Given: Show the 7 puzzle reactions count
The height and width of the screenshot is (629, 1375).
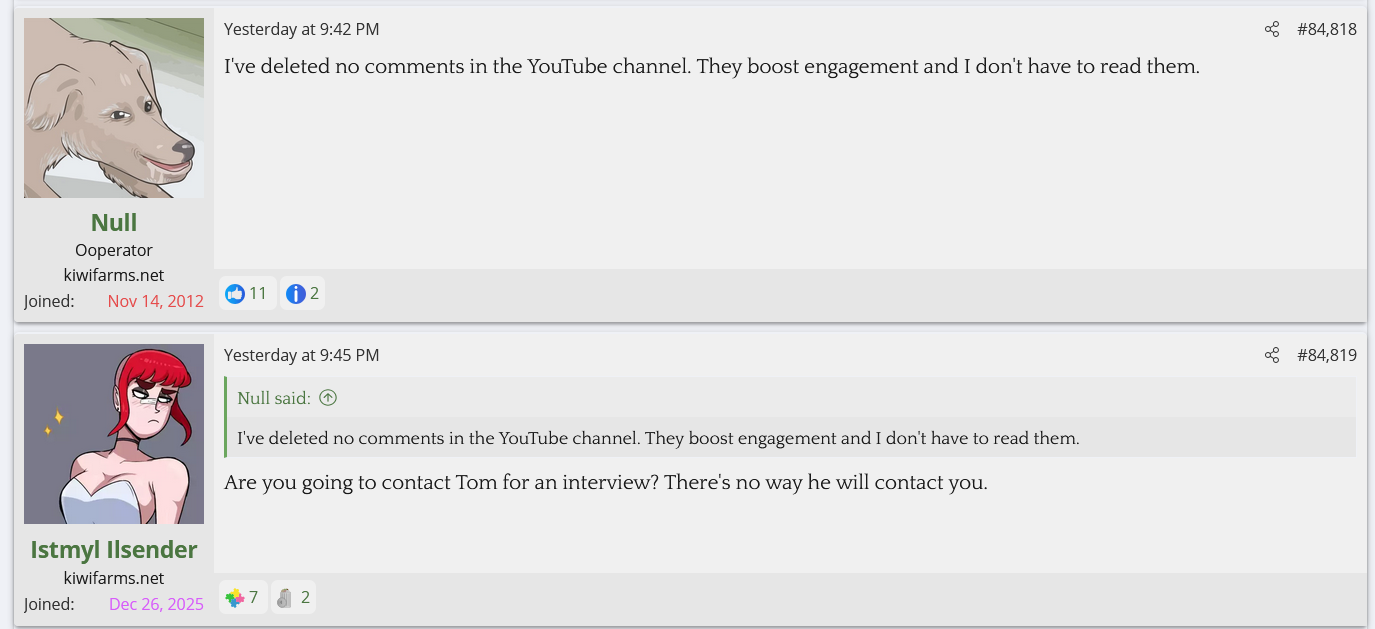Looking at the screenshot, I should click(x=254, y=598).
